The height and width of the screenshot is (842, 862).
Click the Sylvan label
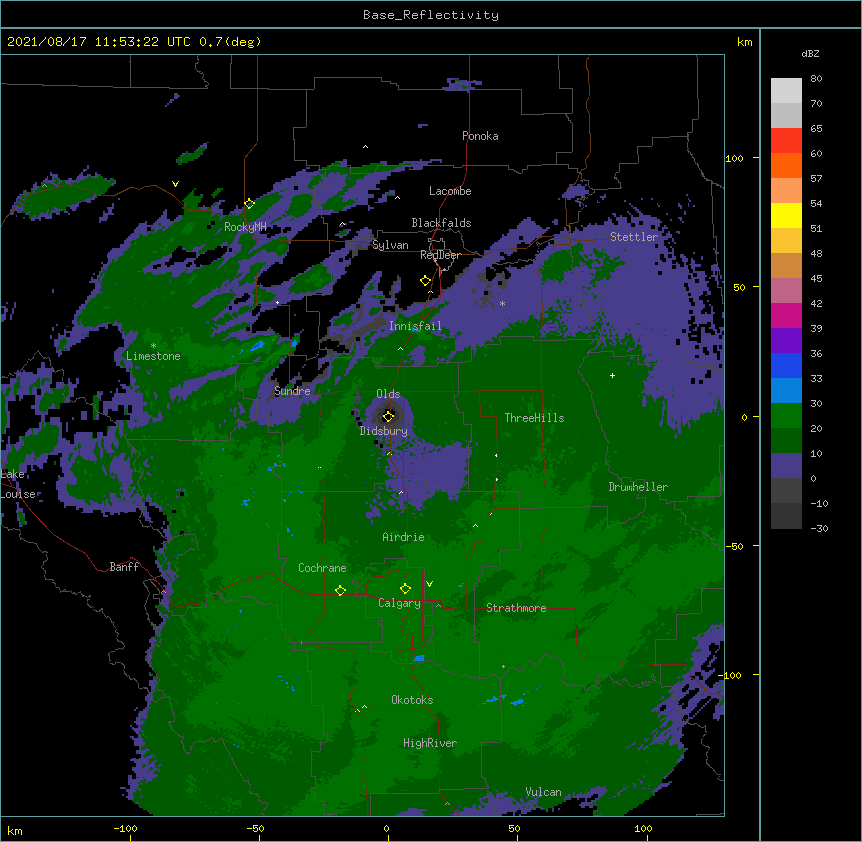[x=390, y=245]
